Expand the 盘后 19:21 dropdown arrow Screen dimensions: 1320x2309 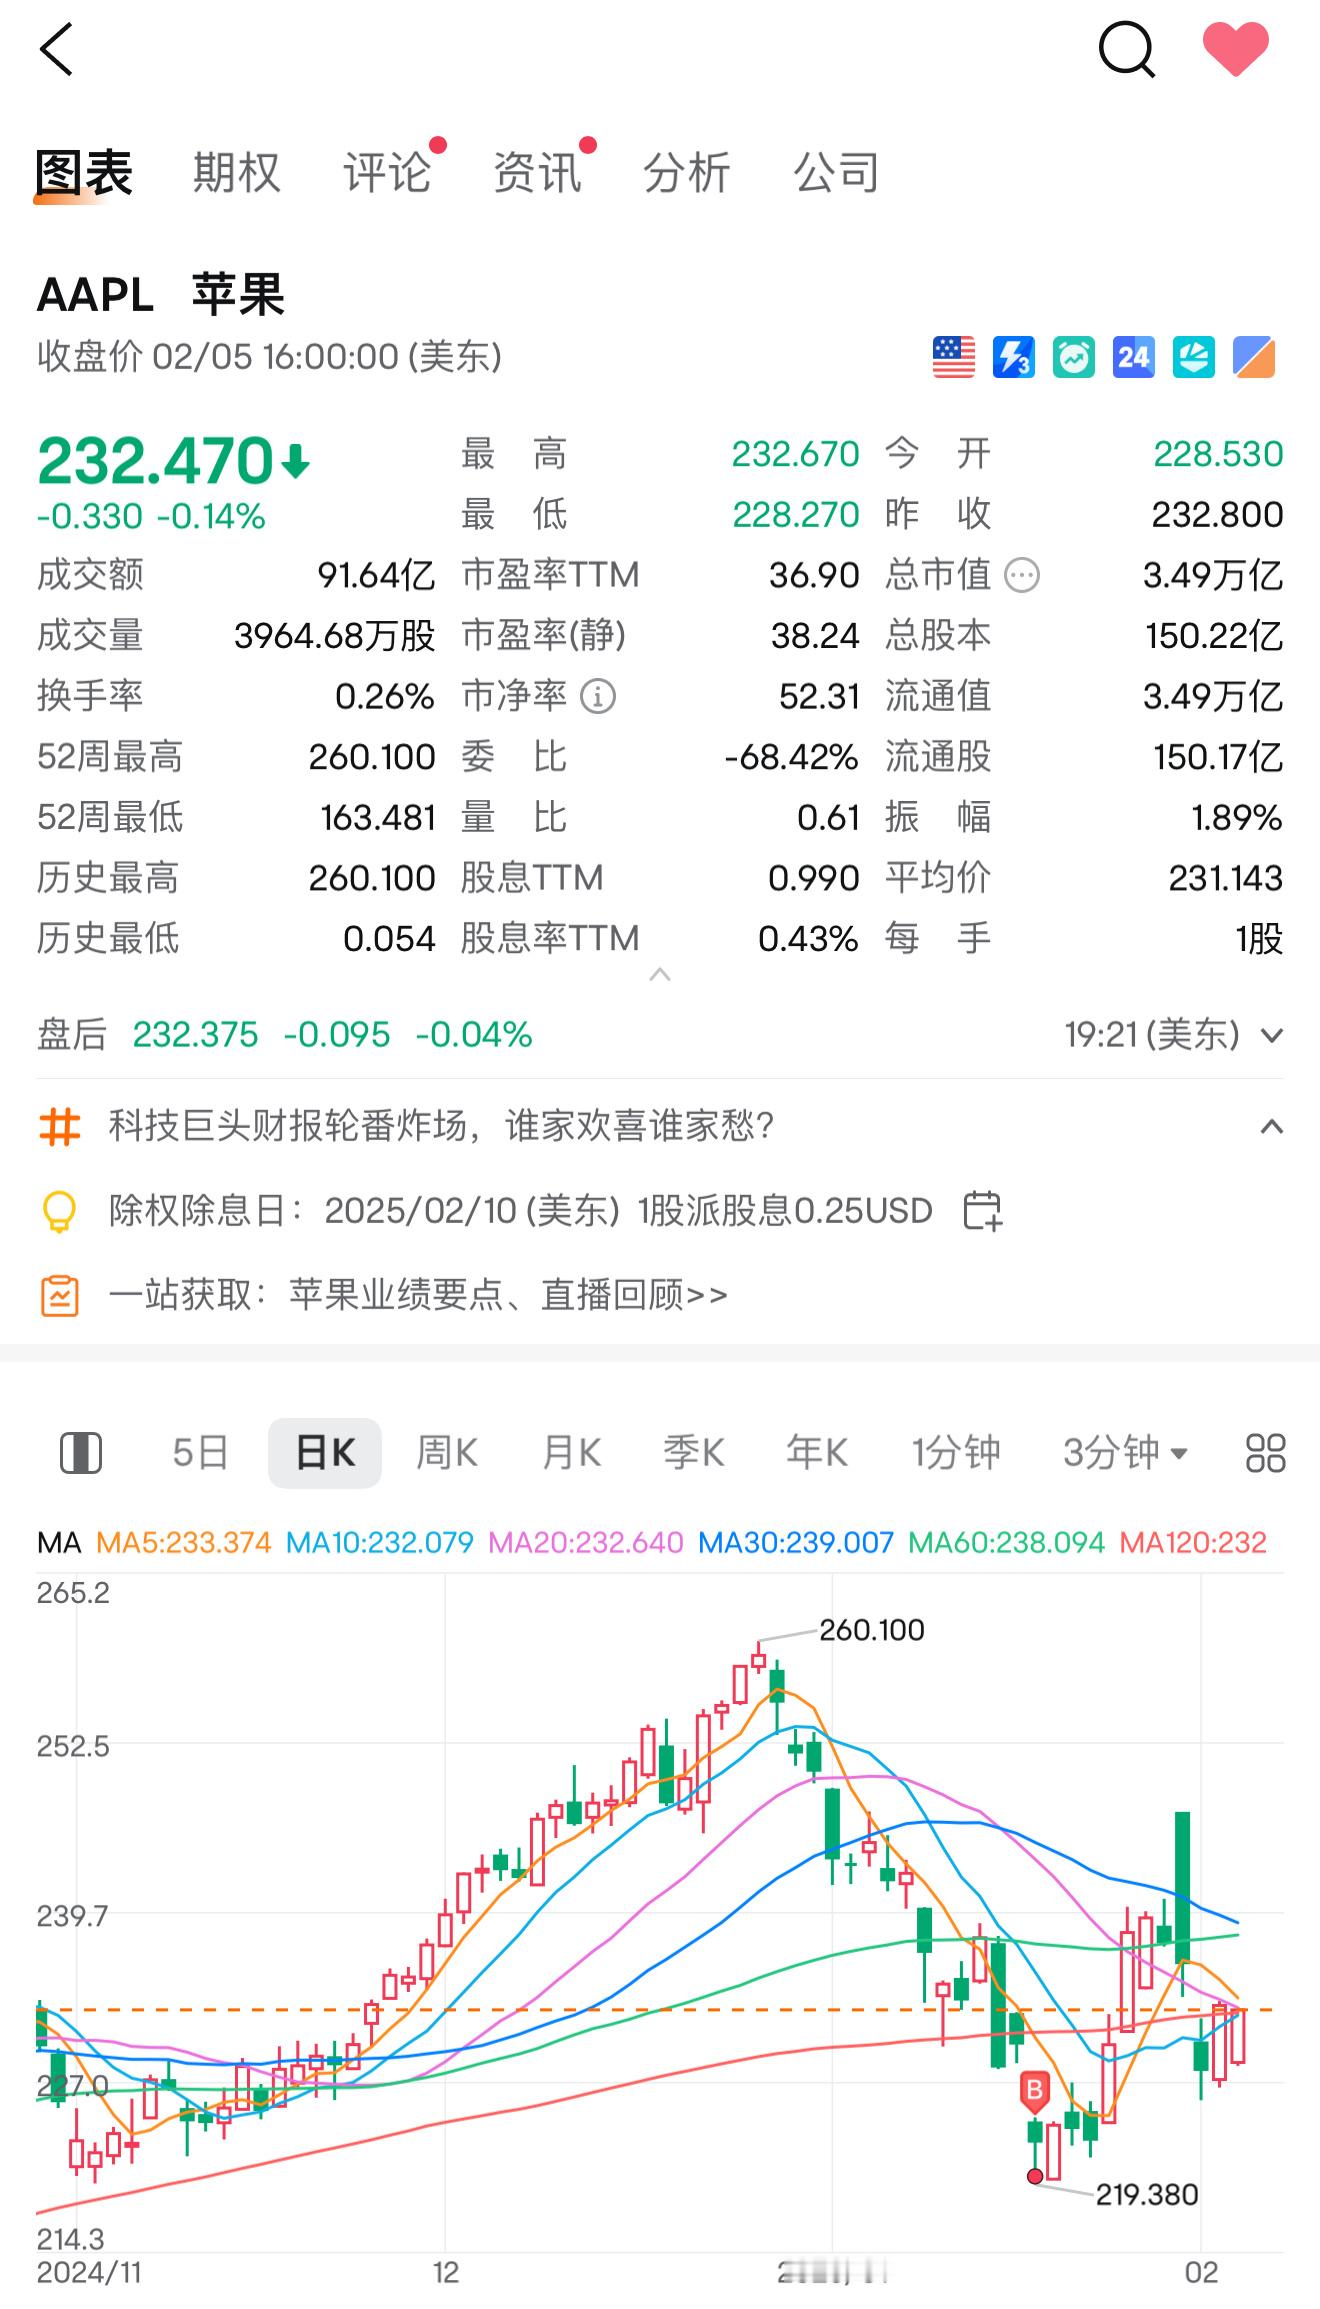point(1271,1035)
